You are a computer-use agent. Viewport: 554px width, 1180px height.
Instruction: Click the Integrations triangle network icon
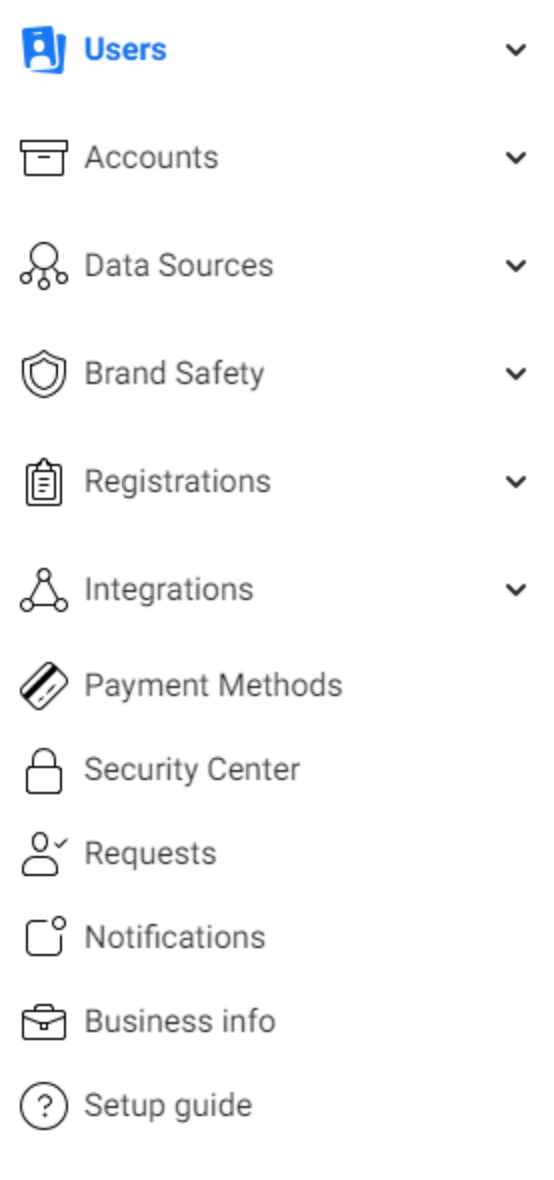pos(44,590)
